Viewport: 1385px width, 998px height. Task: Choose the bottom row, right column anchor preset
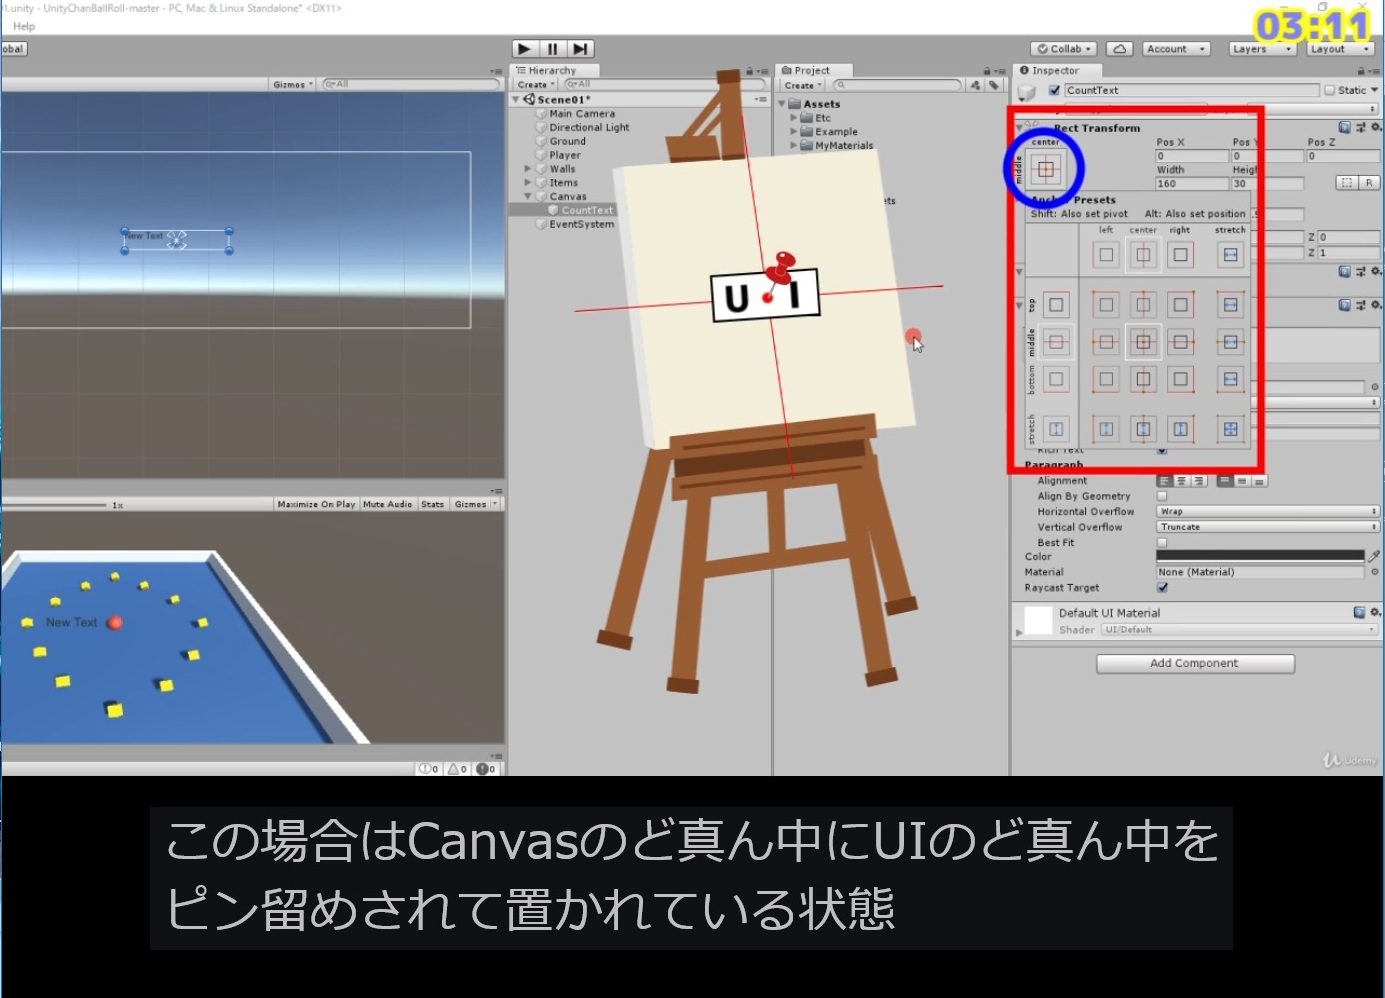[x=1181, y=379]
